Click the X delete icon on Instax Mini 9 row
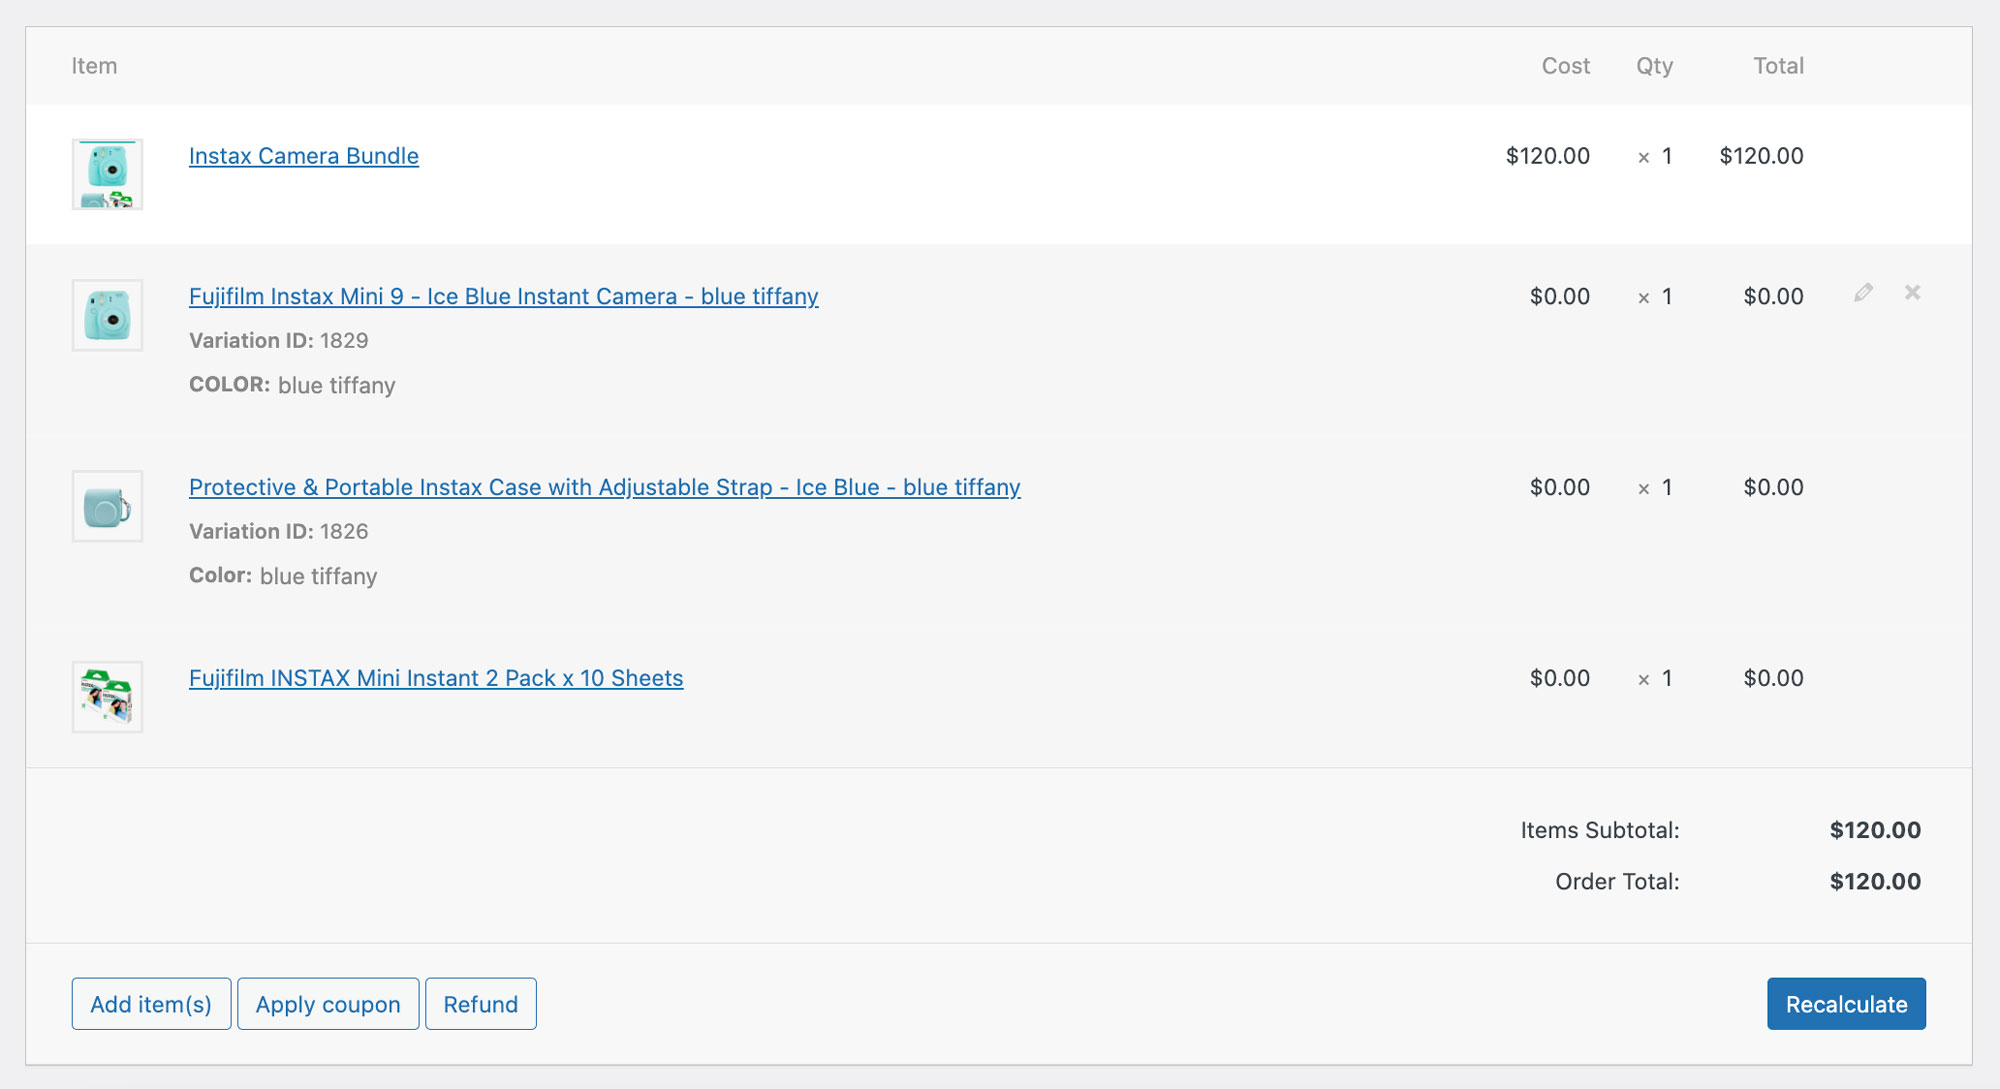Viewport: 2000px width, 1089px height. [1912, 293]
